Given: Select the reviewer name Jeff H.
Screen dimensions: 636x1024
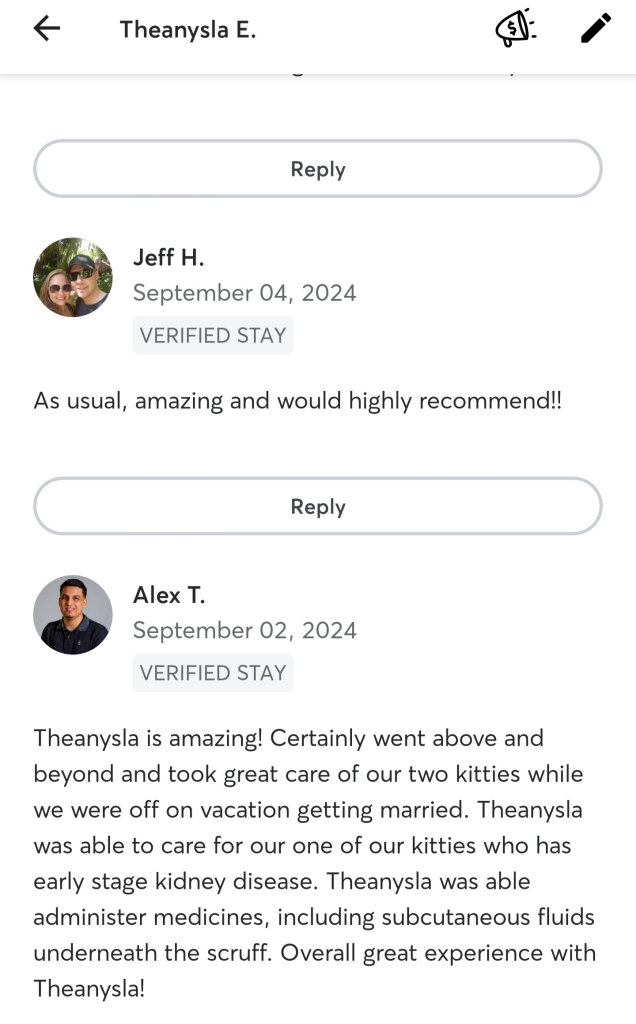Looking at the screenshot, I should 168,257.
